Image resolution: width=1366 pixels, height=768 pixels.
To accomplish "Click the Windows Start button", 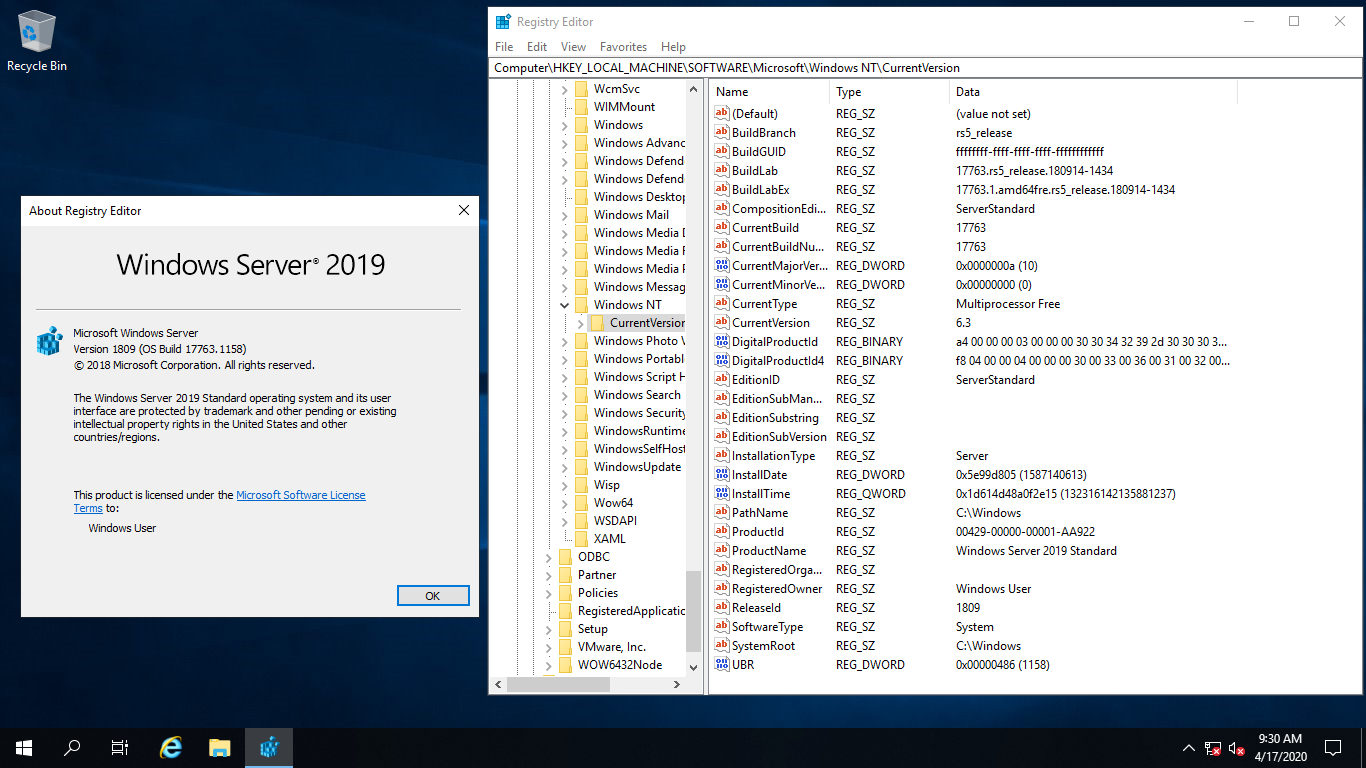I will click(24, 747).
